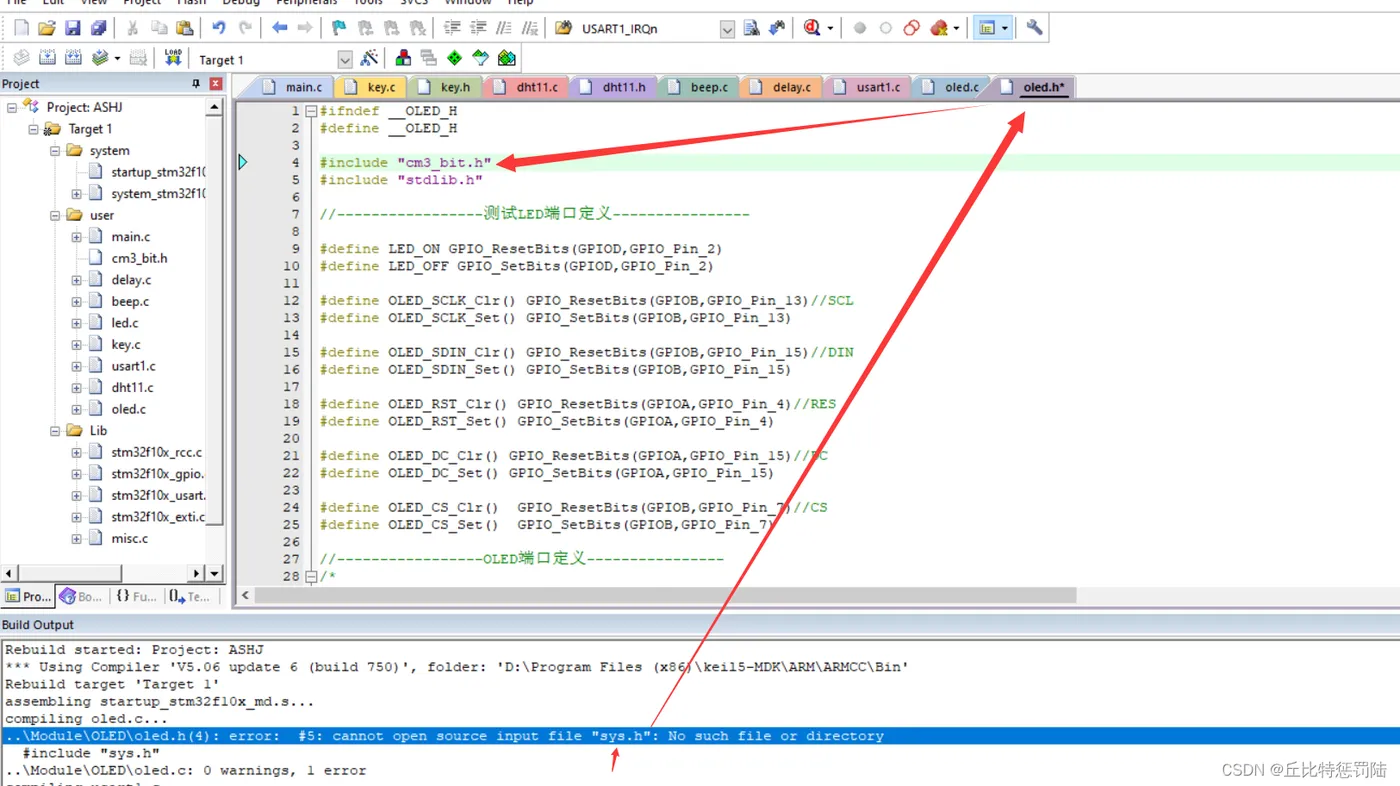The image size is (1400, 786).
Task: Create a new file with the New icon
Action: 22,29
